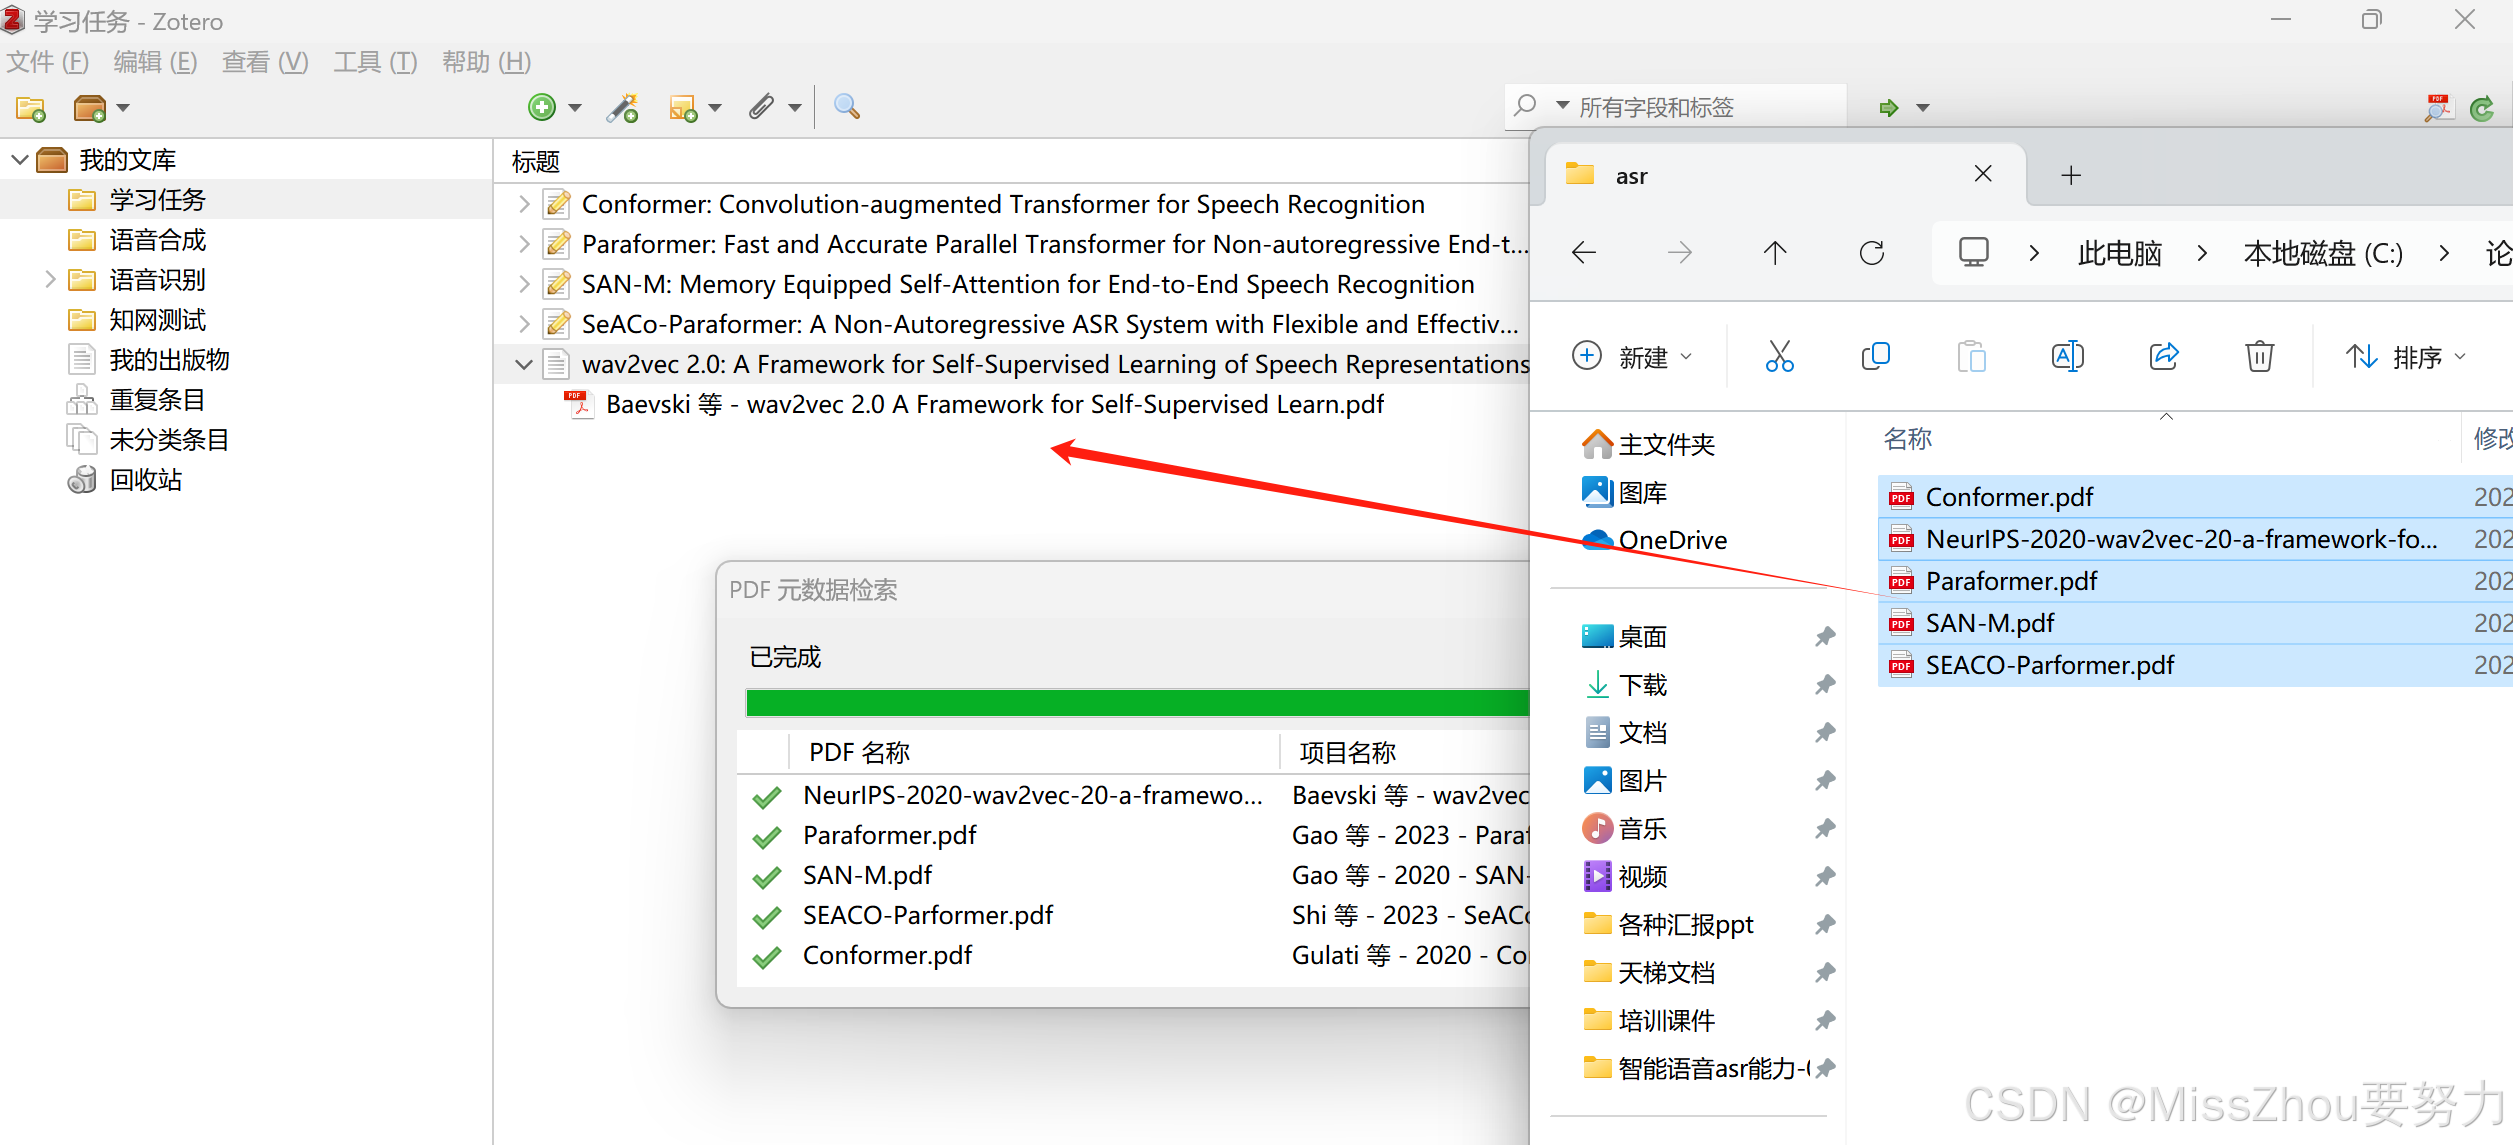Click the 新建 button in Explorer
Viewport: 2513px width, 1145px height.
pos(1631,356)
